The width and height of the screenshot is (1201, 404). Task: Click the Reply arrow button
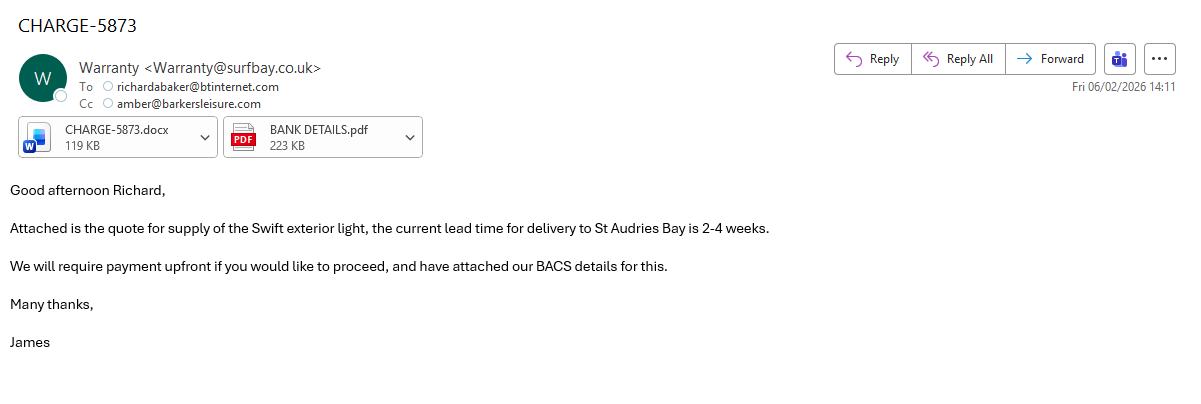[x=872, y=59]
